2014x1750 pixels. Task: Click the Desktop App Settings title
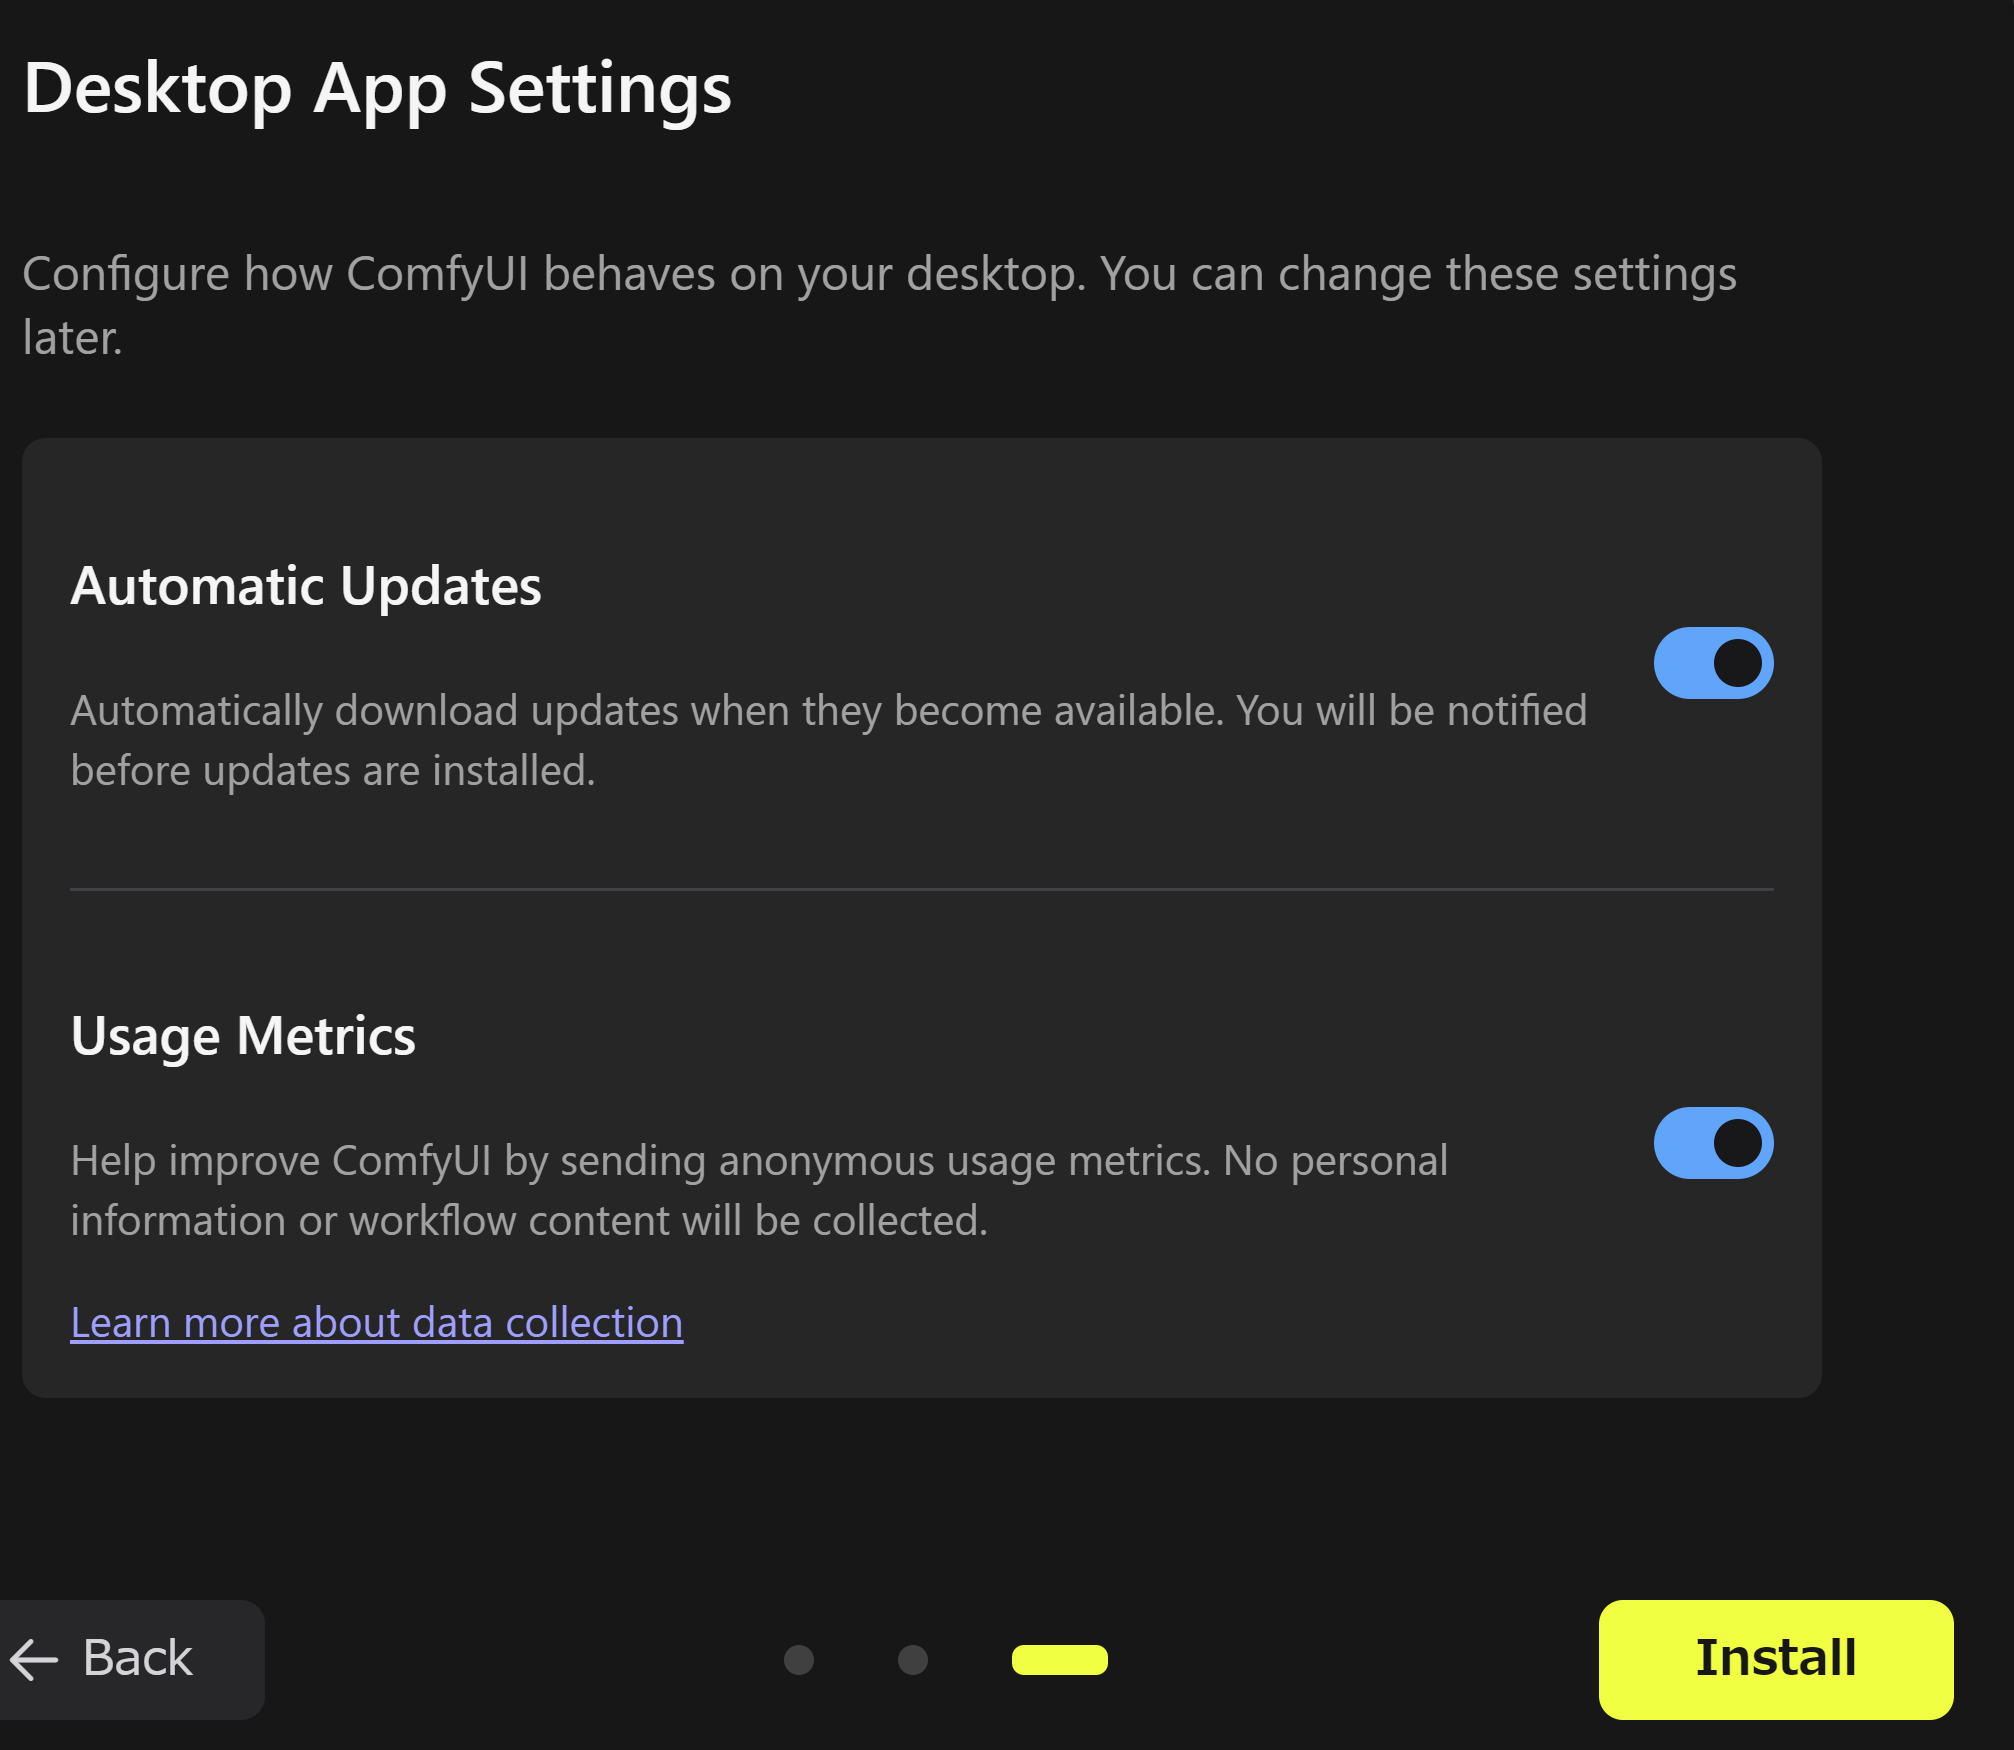[377, 89]
